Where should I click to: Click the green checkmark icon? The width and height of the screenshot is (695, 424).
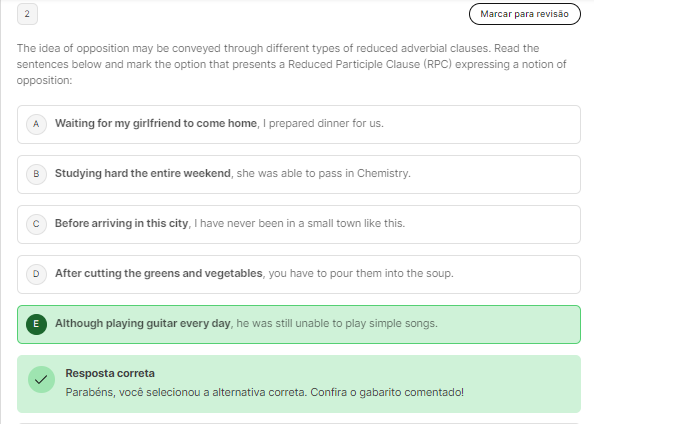click(x=41, y=381)
